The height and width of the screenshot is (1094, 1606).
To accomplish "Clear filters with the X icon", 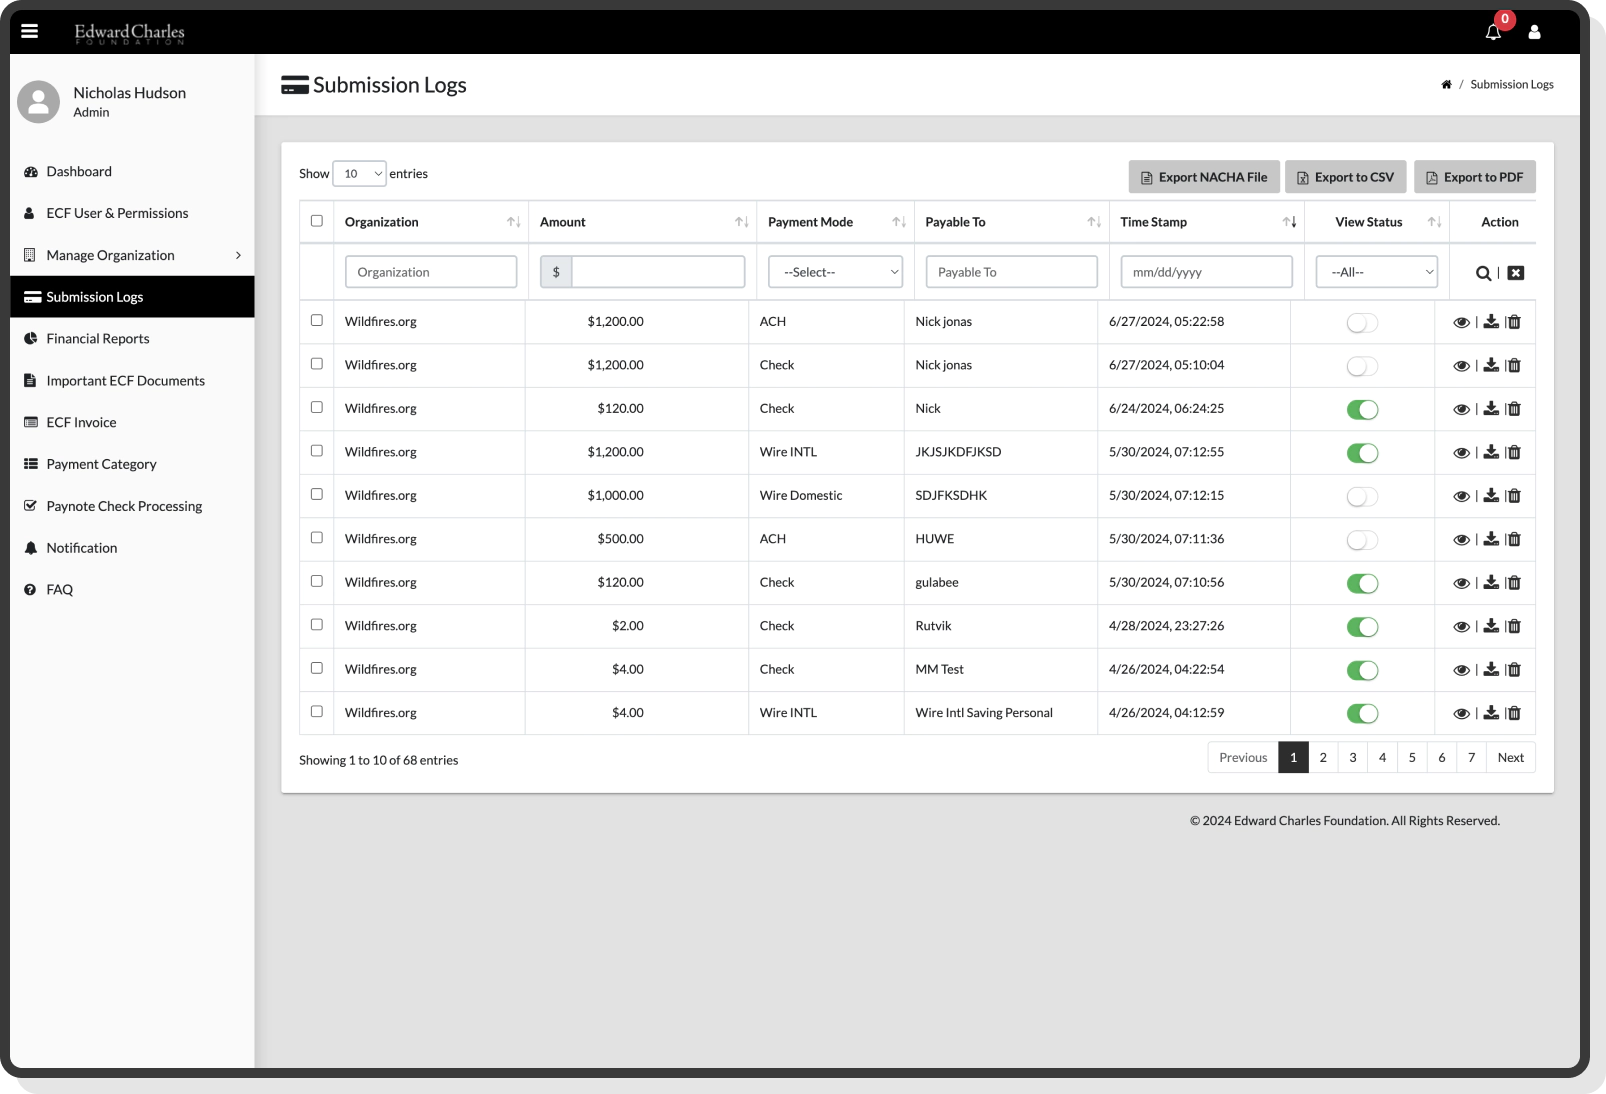I will click(x=1516, y=273).
